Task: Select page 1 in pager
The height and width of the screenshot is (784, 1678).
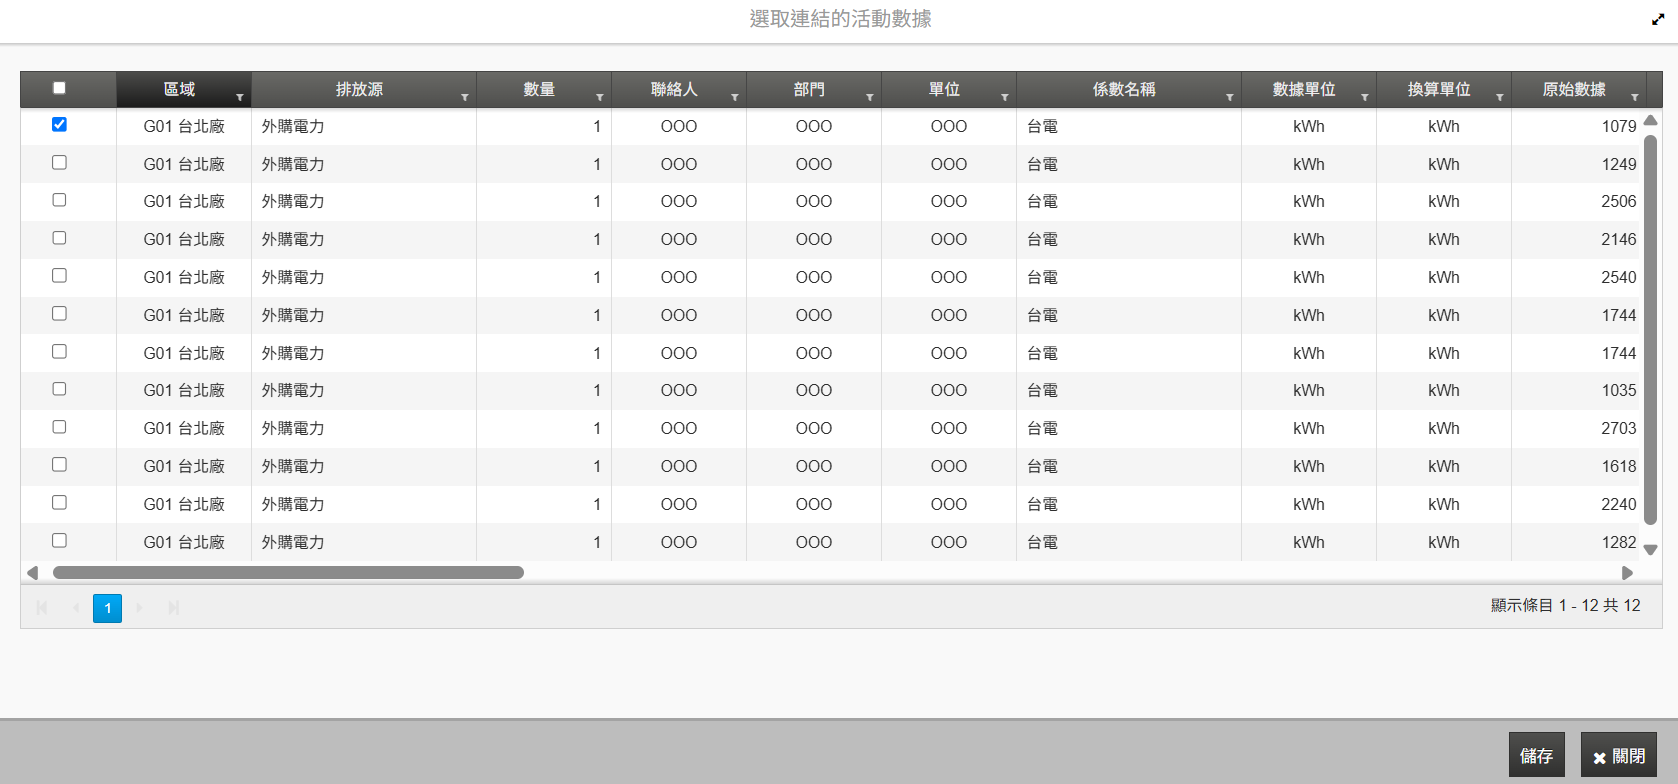Action: click(108, 608)
